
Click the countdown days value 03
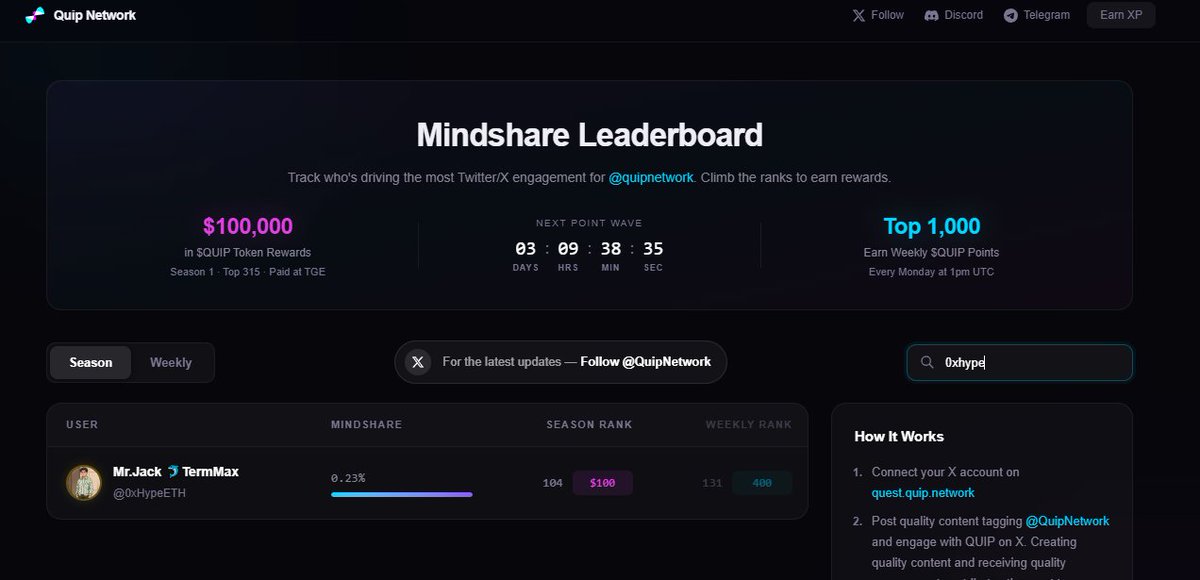(526, 249)
